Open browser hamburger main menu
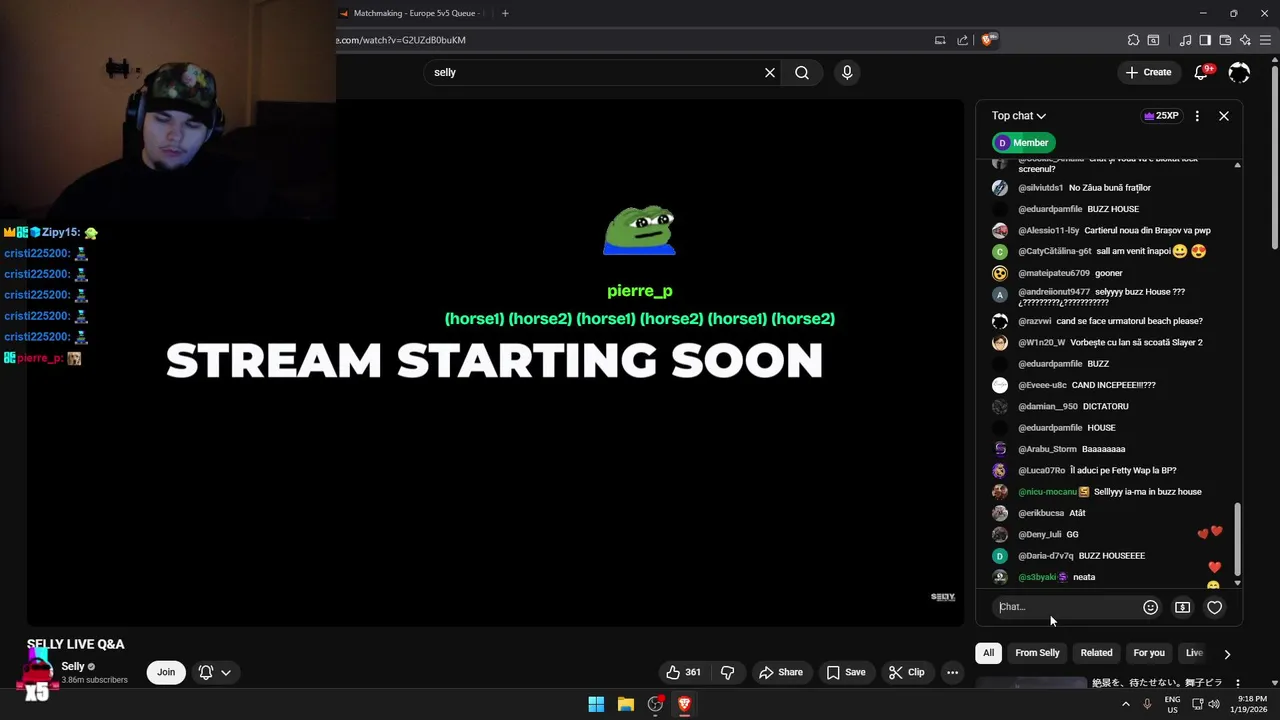The image size is (1280, 720). [1266, 40]
